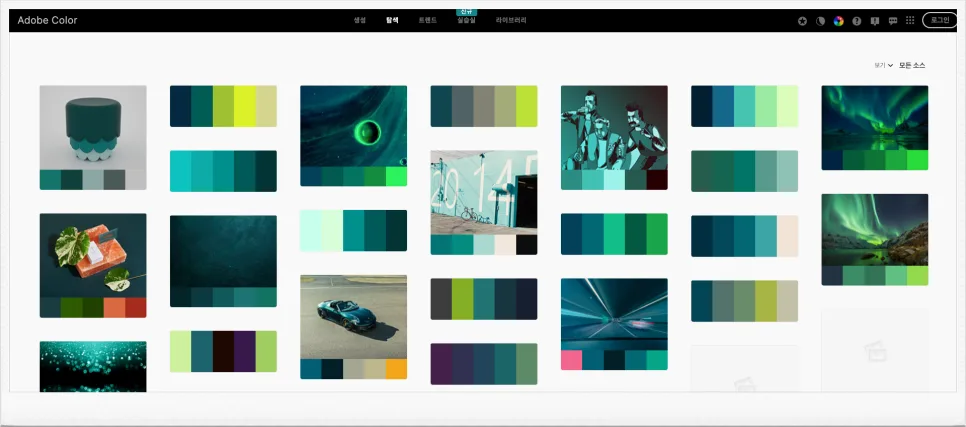Pick the dark purple swatch in lime-purple palette
Viewport: 966px width, 427px height.
point(245,351)
